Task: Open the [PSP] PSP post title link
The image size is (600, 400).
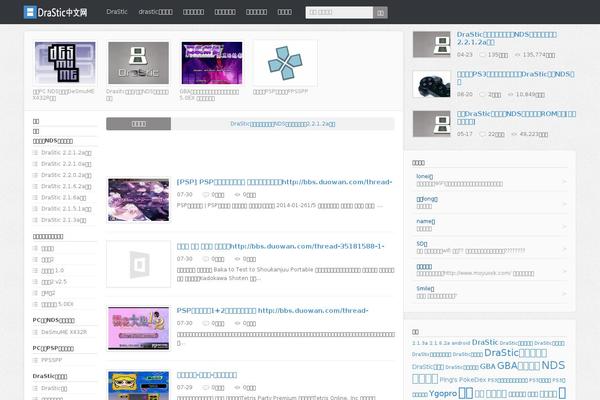Action: [284, 182]
